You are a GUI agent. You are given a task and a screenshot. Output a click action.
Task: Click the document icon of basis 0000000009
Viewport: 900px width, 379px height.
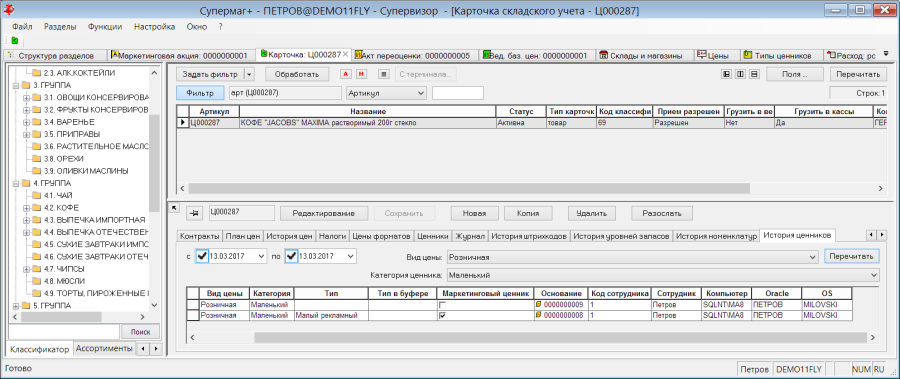(x=538, y=304)
